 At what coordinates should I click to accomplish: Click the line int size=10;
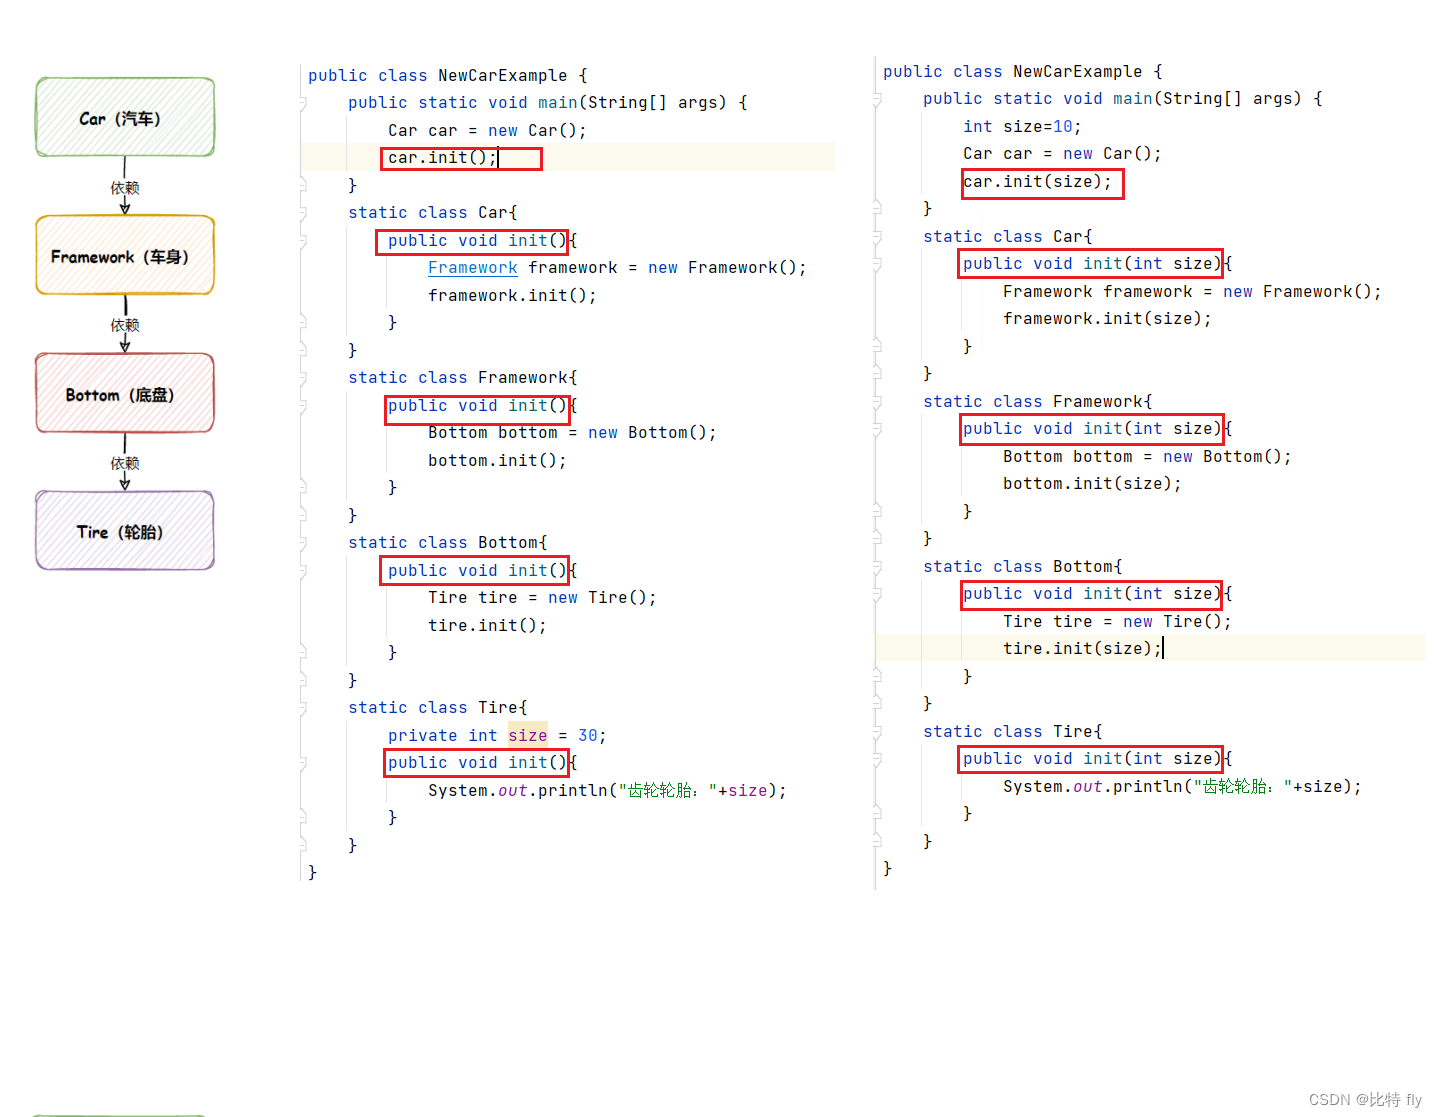(x=1022, y=127)
